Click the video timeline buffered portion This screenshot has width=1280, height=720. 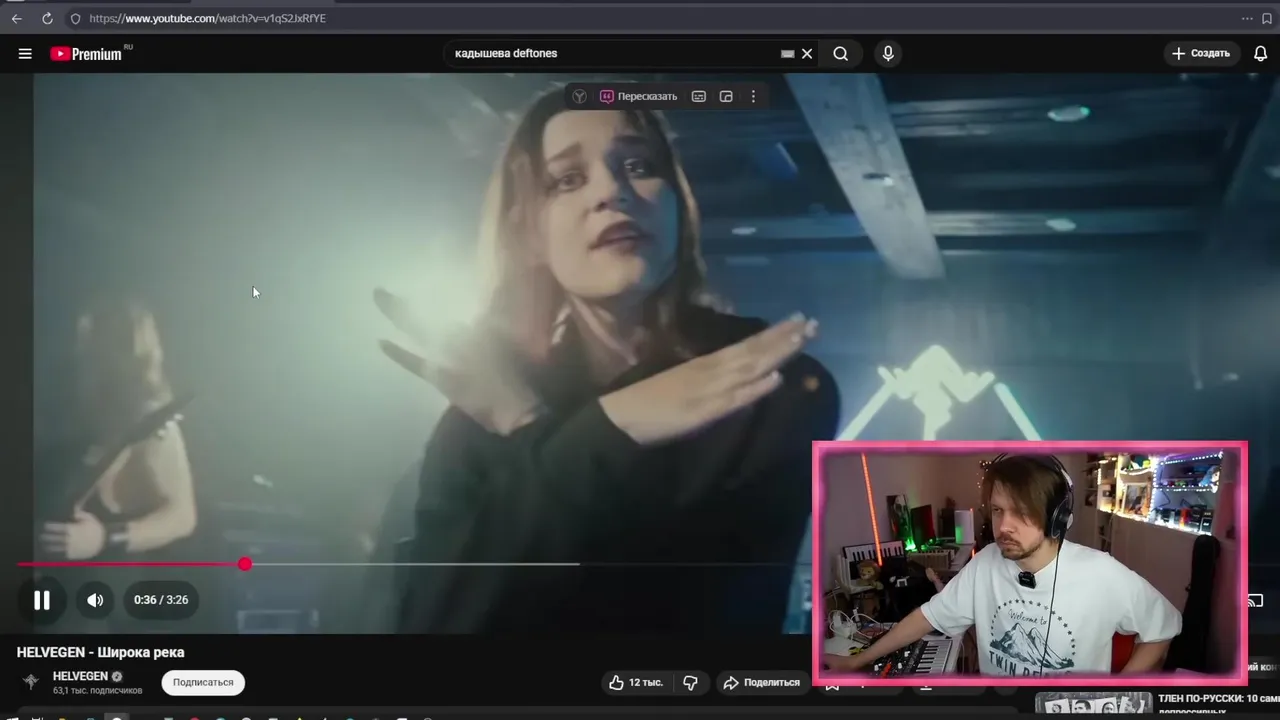click(x=412, y=565)
